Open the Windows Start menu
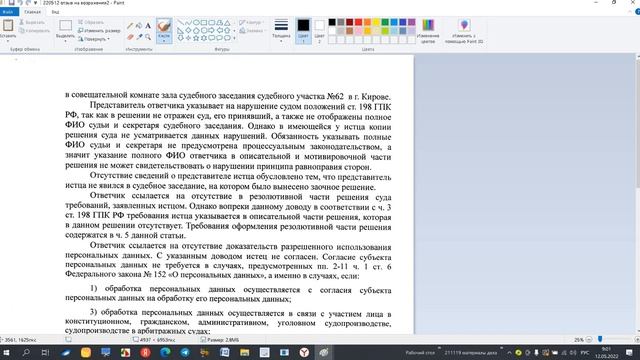This screenshot has height=360, width=640. tap(7, 352)
